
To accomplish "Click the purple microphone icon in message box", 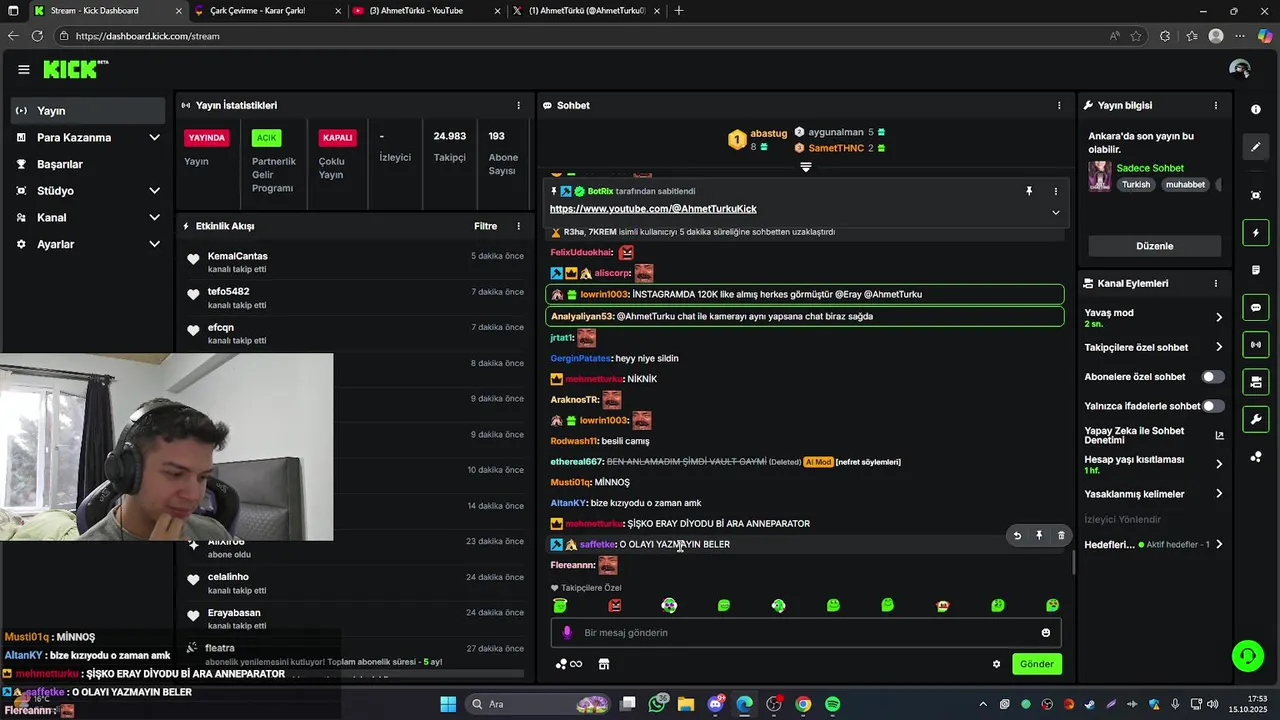I will (x=567, y=632).
